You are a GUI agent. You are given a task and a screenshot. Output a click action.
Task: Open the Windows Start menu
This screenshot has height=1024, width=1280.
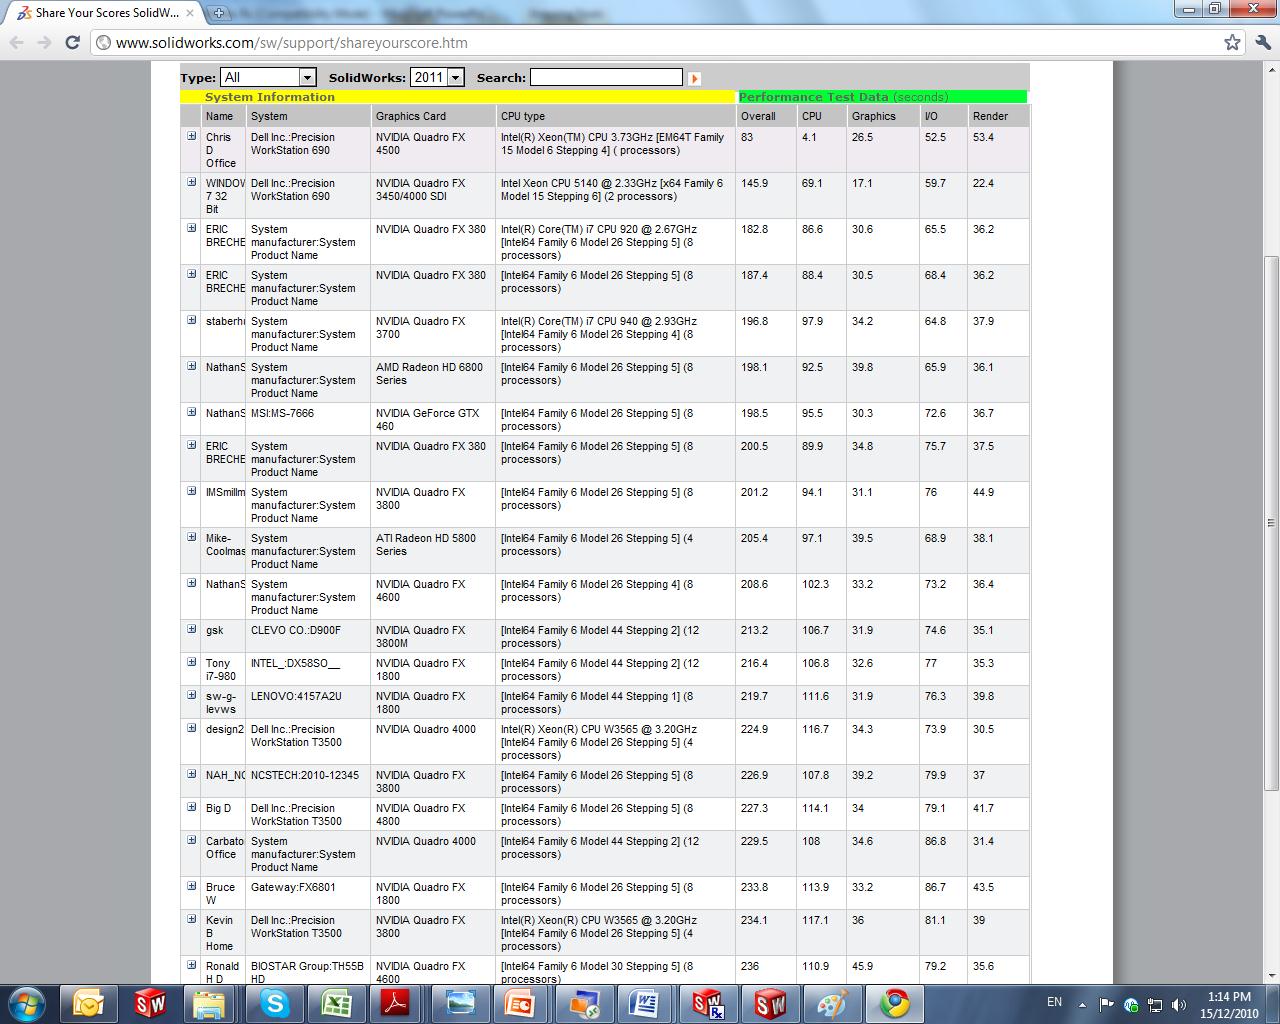[27, 1003]
